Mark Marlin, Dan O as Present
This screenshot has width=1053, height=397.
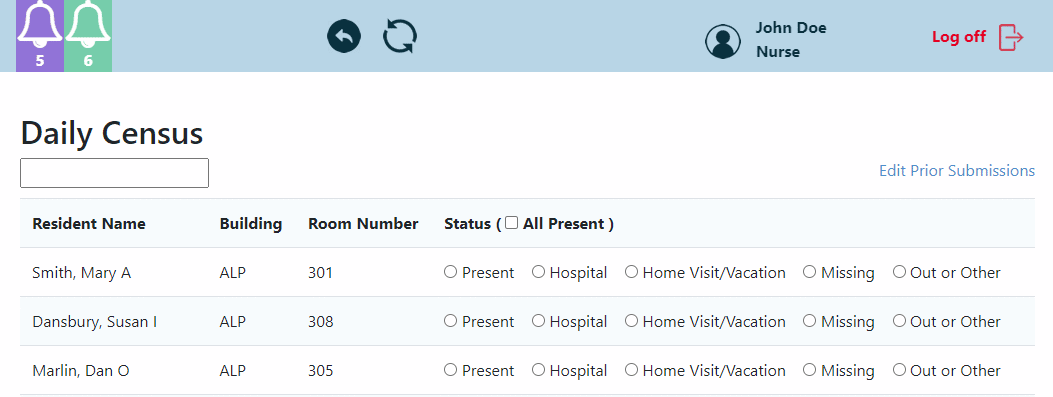point(451,370)
